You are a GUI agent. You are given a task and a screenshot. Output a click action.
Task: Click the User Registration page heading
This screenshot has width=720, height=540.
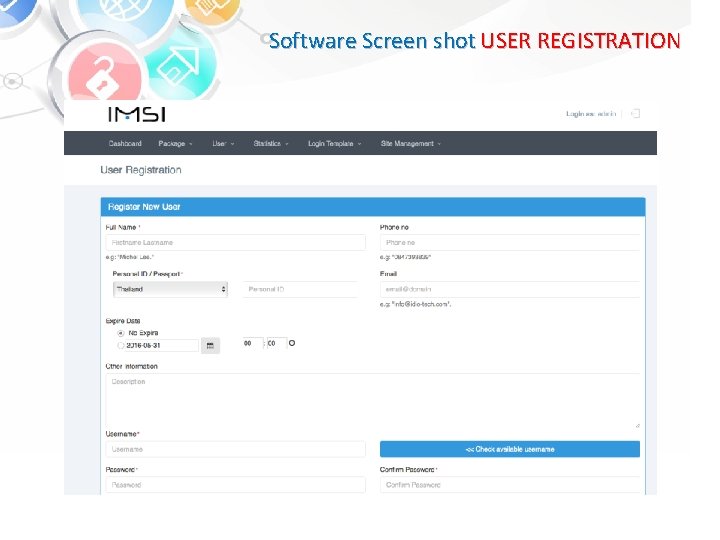(x=141, y=170)
